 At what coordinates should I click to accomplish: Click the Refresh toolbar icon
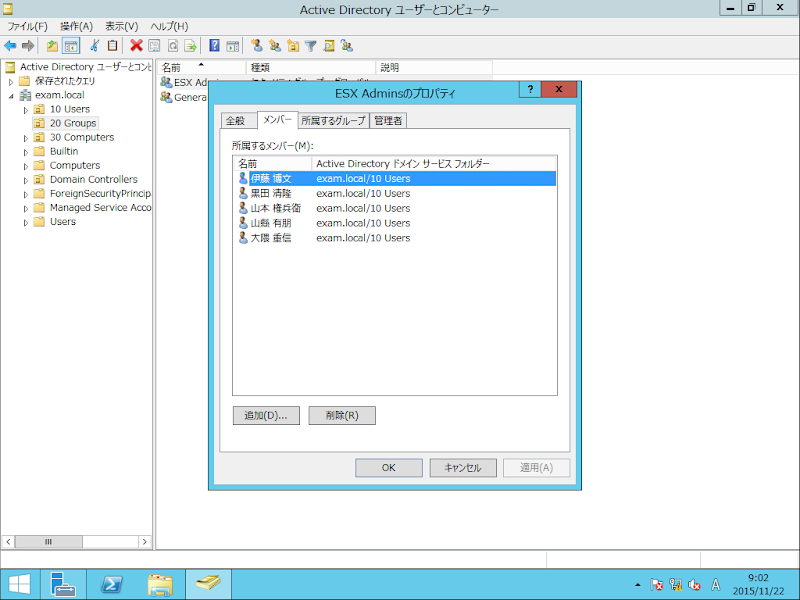pyautogui.click(x=173, y=46)
